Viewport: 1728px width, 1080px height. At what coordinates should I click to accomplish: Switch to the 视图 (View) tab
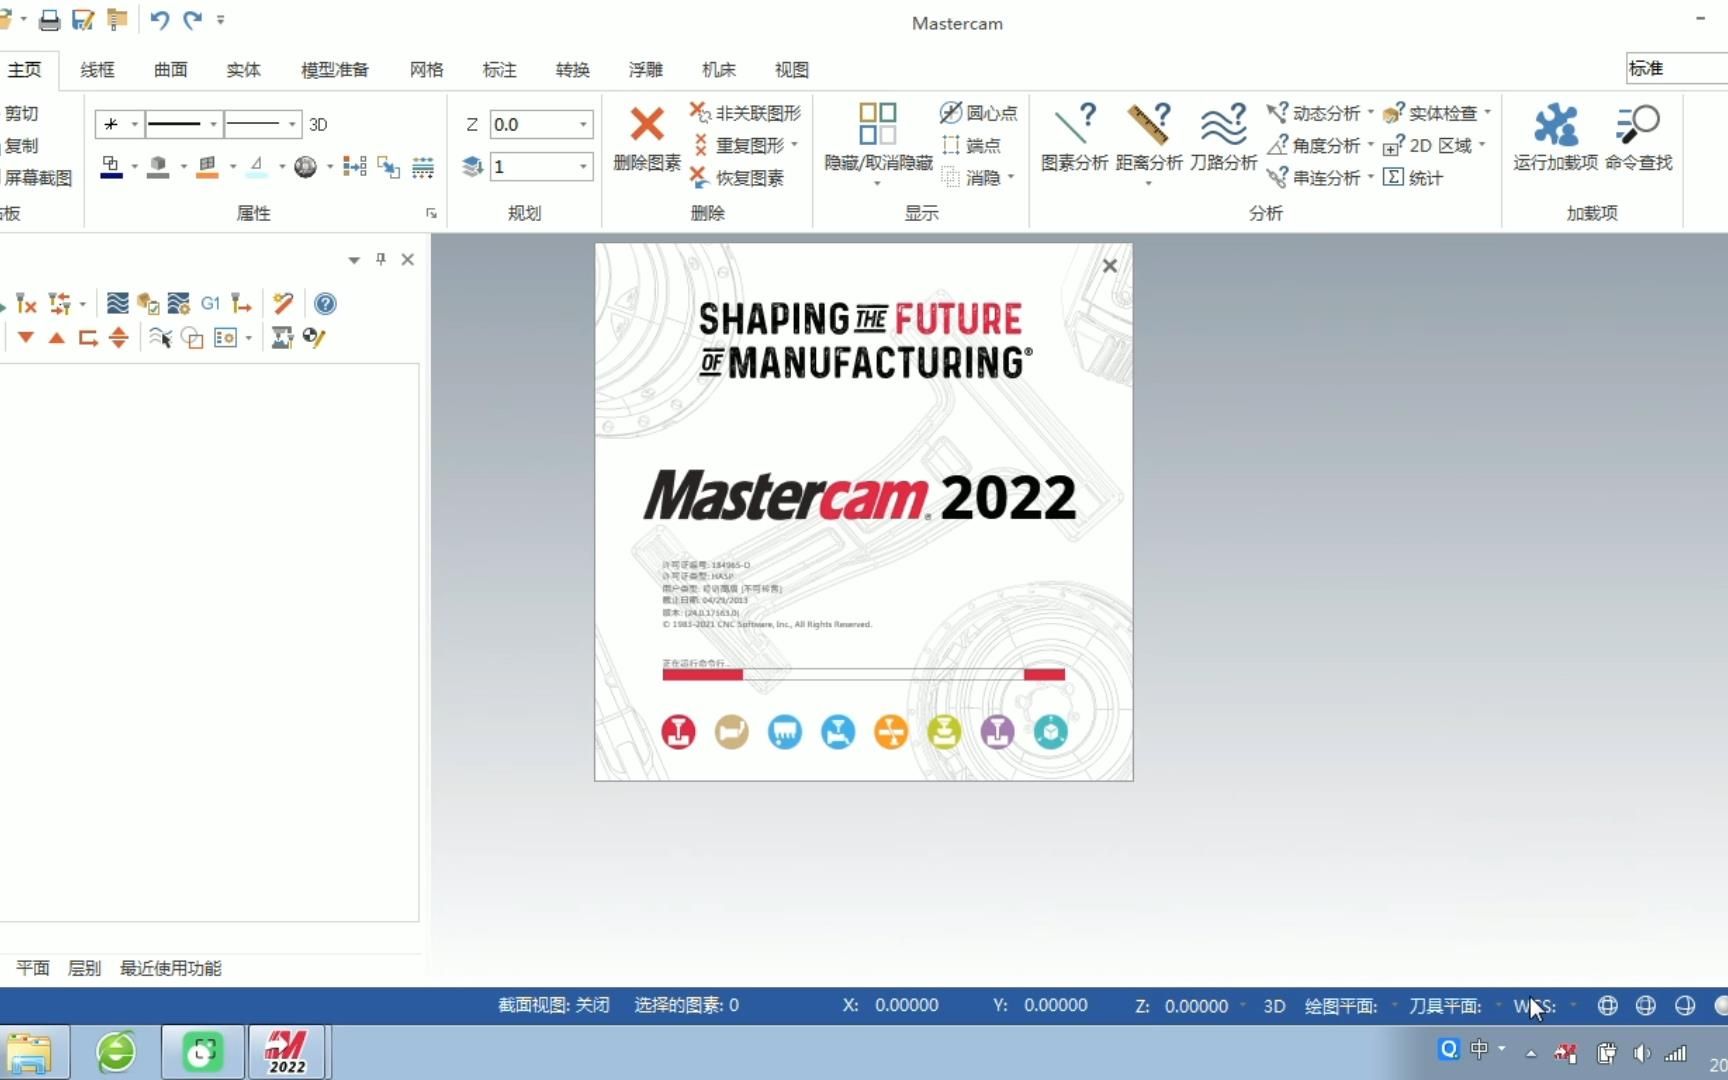791,70
